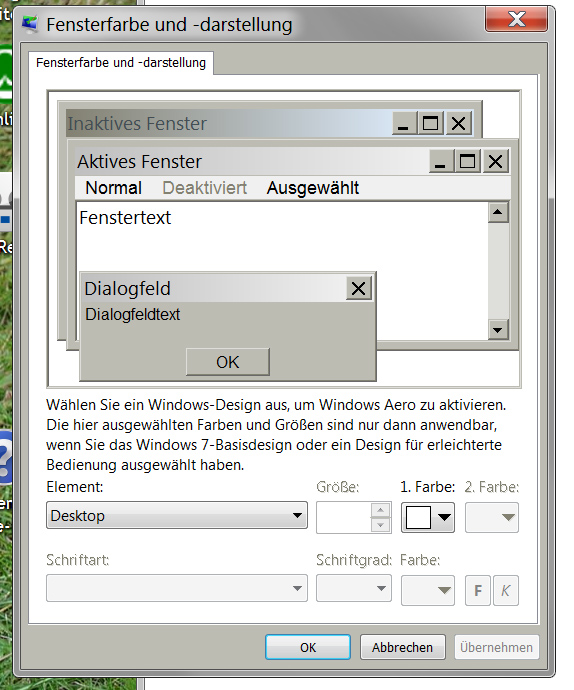Viewport: 574px width, 690px height.
Task: Open the 1. Farbe color picker arrow
Action: 444,517
